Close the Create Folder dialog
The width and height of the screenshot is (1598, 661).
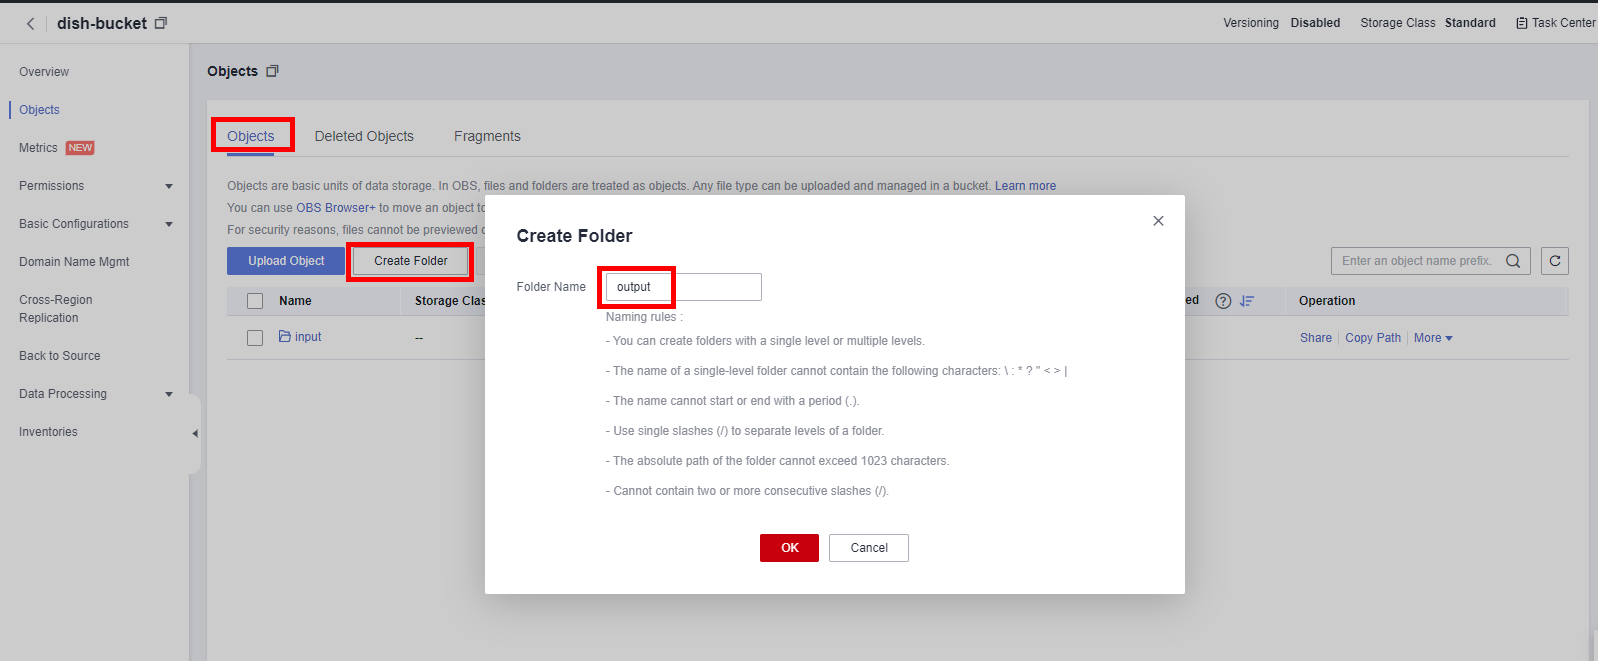tap(1158, 221)
